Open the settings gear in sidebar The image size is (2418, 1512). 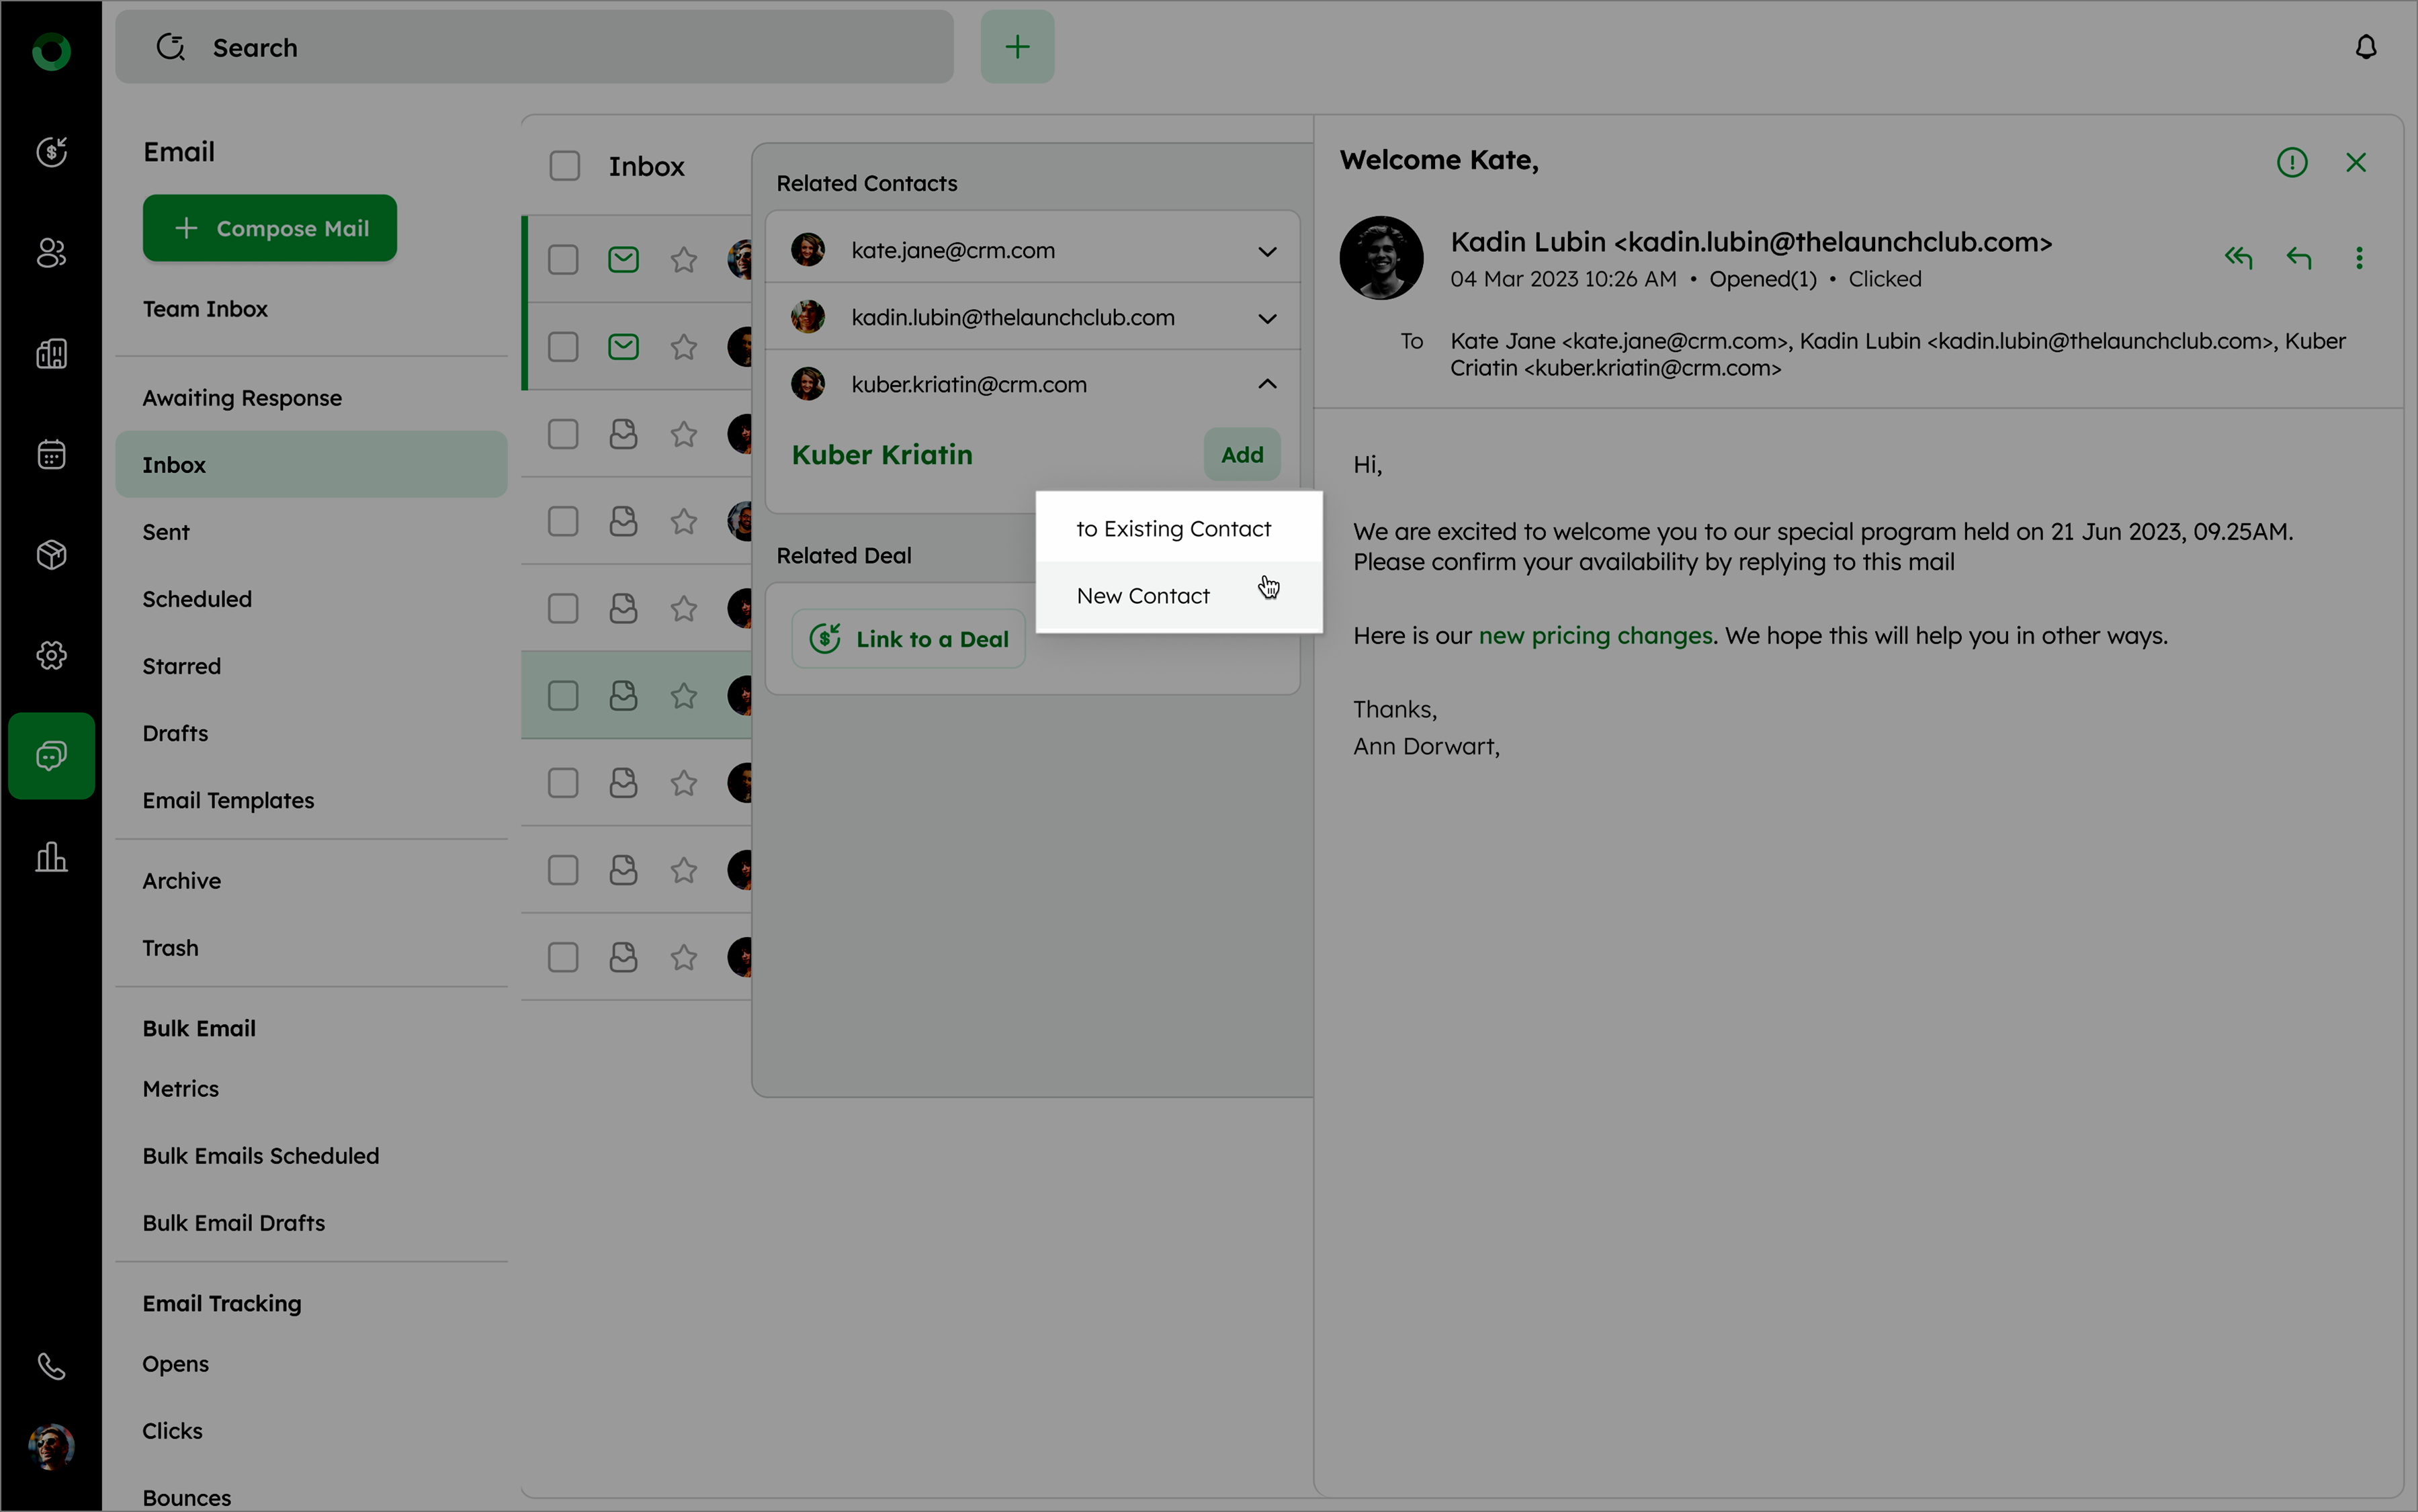coord(51,655)
